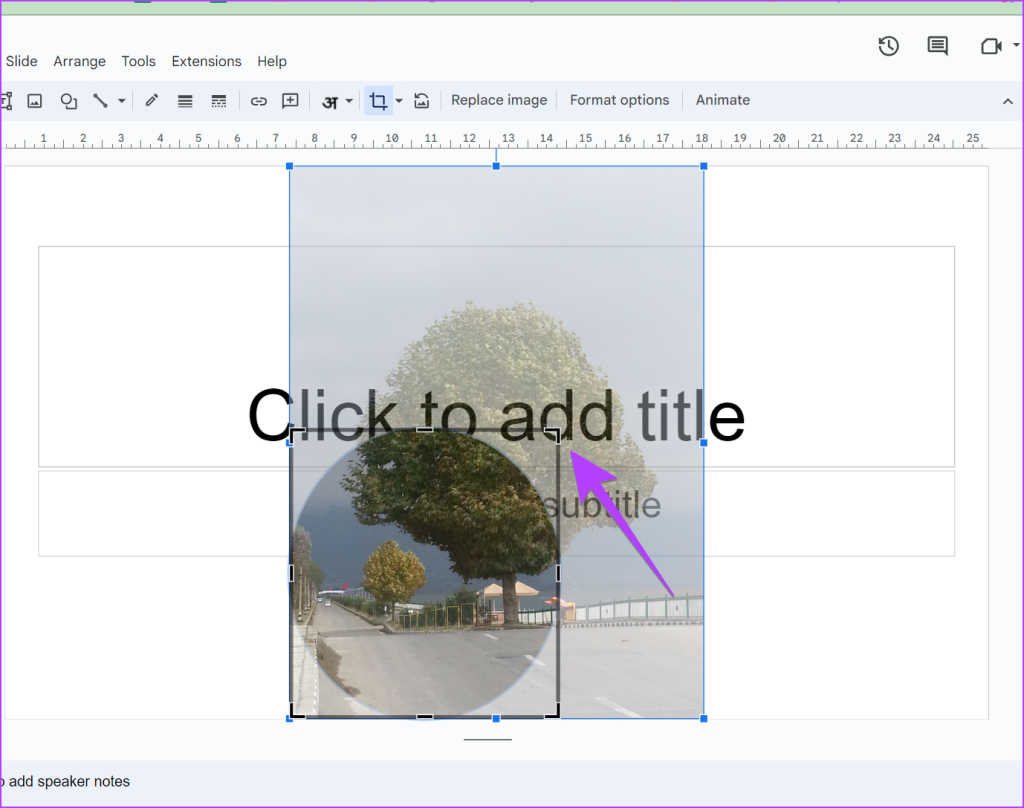Collapse the toolbar with the chevron
This screenshot has height=808, width=1024.
coord(1007,100)
